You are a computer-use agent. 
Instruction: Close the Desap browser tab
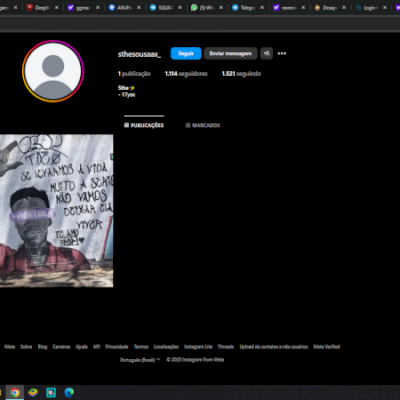click(x=344, y=7)
